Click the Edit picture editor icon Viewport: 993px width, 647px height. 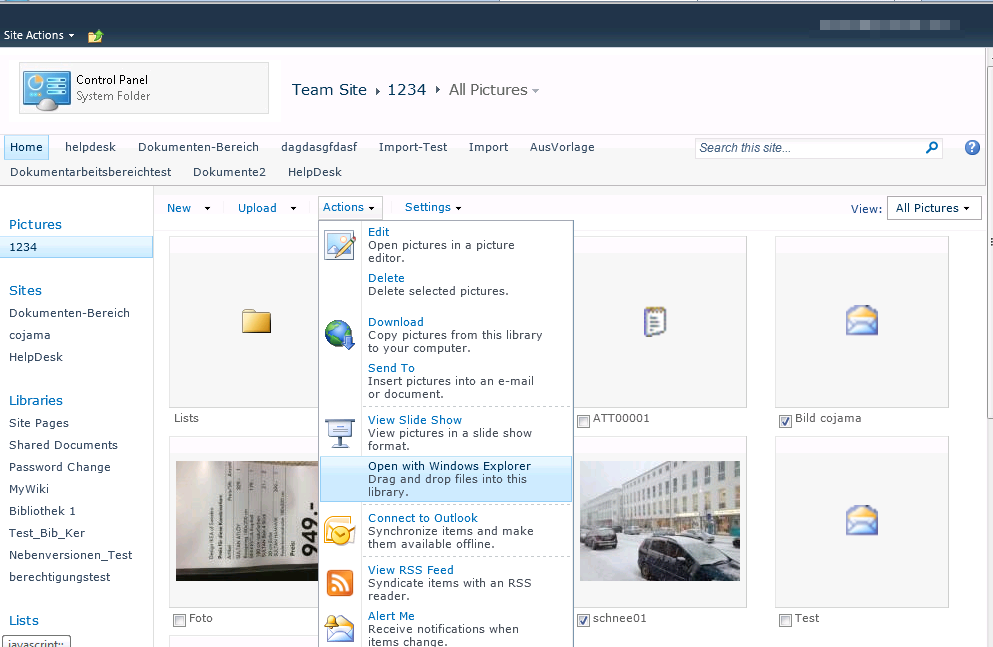tap(339, 245)
